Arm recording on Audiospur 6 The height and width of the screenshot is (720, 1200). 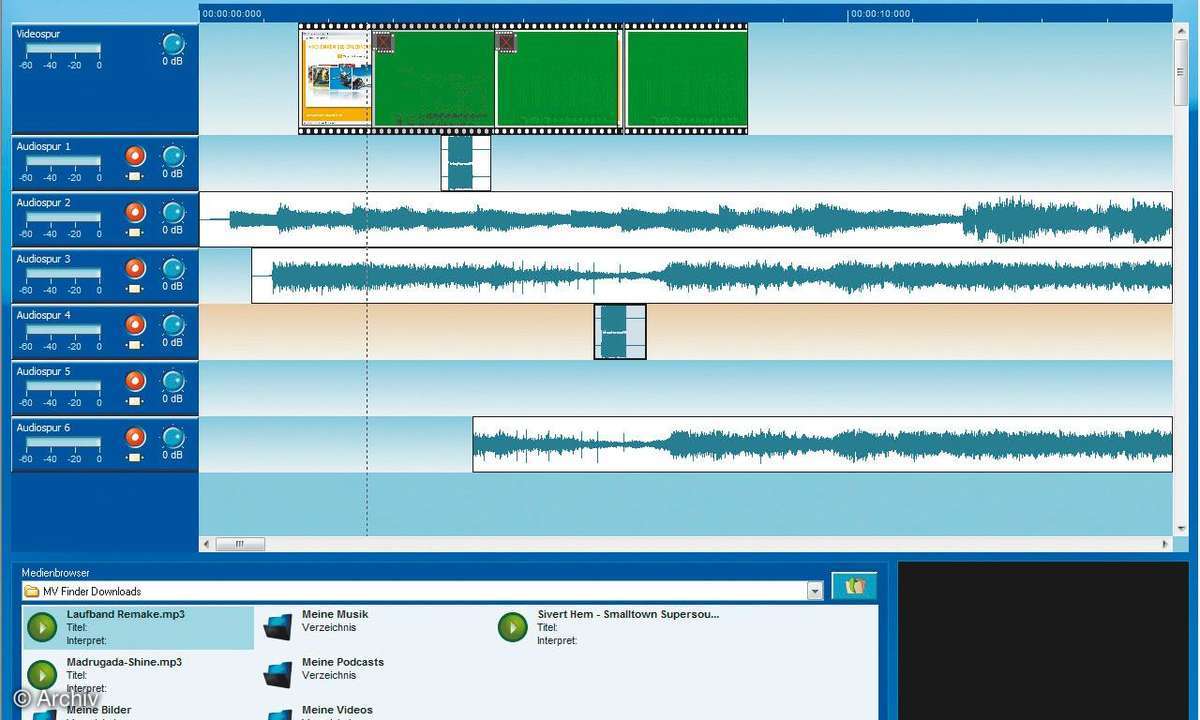136,437
